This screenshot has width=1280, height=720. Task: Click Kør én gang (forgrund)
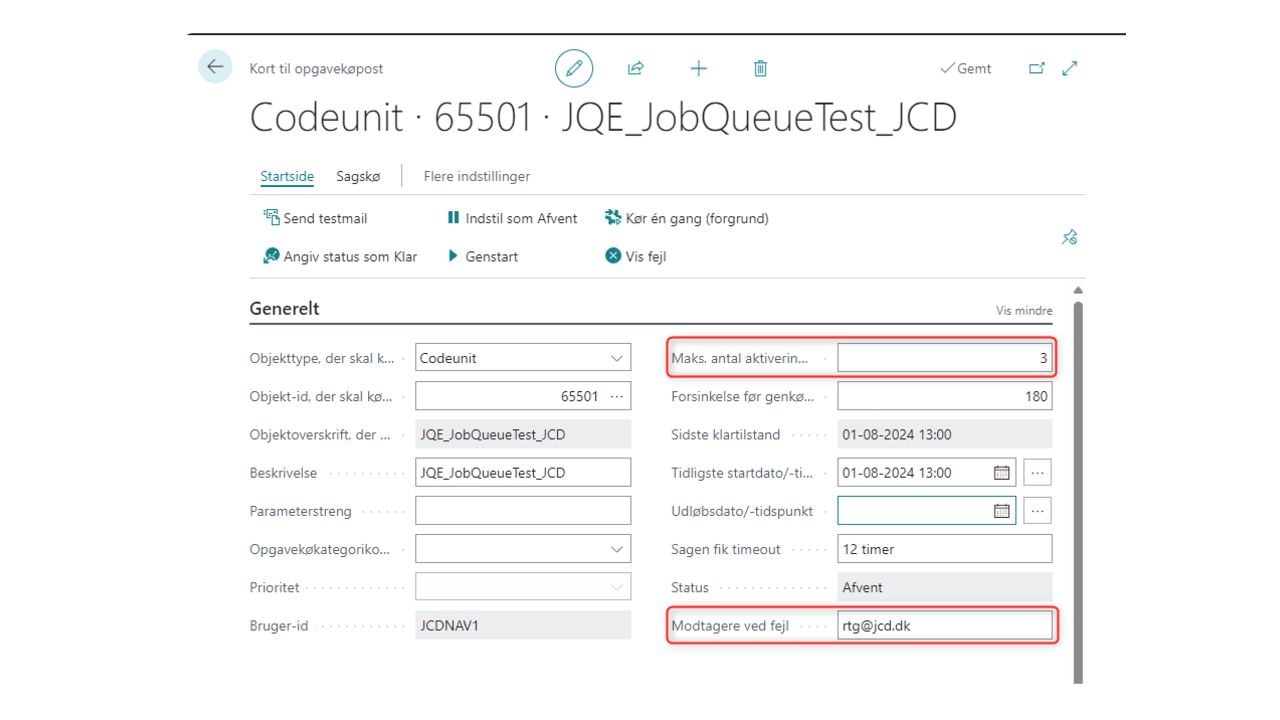tap(687, 218)
